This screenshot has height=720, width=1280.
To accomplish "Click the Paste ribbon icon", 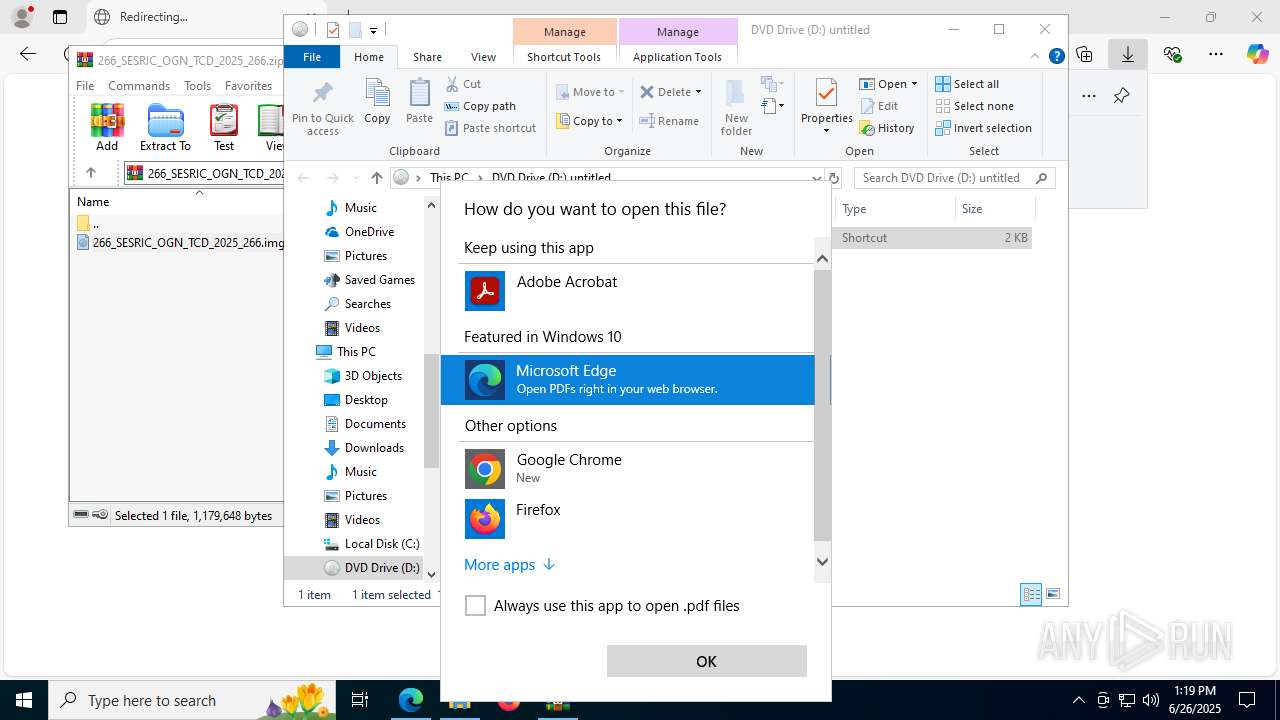I will [419, 102].
